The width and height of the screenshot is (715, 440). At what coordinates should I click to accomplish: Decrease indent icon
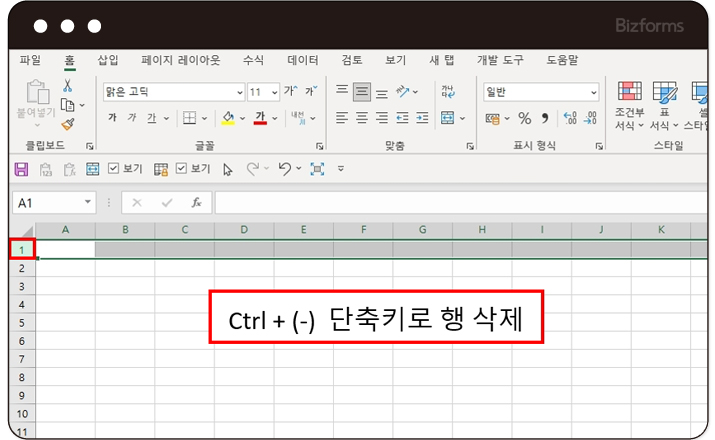(x=402, y=118)
